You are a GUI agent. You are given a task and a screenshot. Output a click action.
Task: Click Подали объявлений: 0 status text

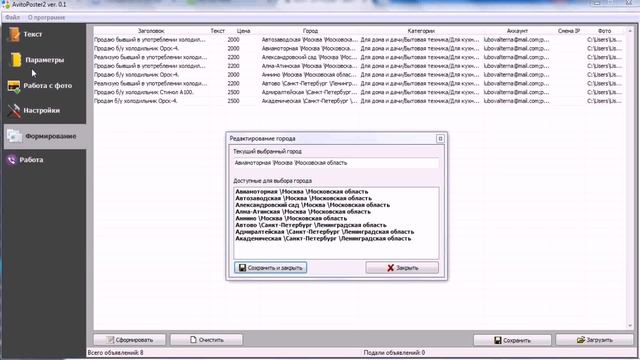[394, 352]
